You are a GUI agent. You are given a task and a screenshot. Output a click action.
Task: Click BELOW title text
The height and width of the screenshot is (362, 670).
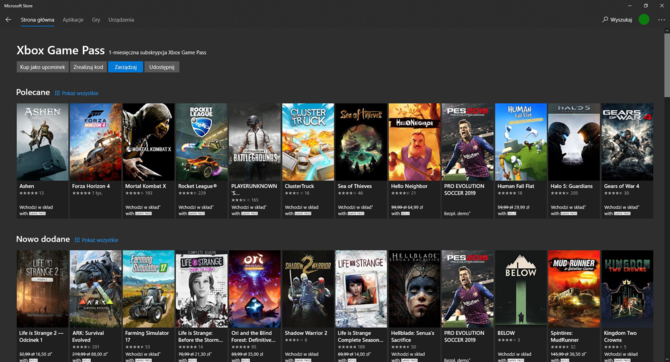pyautogui.click(x=506, y=333)
